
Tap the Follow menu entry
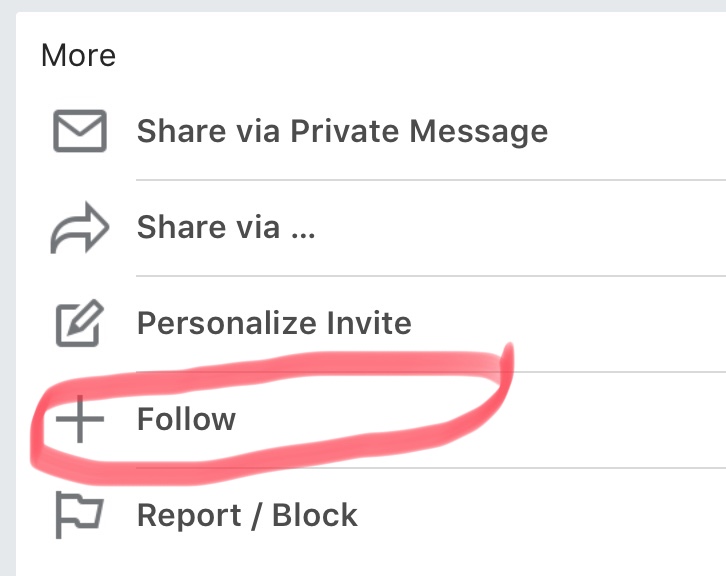click(371, 419)
